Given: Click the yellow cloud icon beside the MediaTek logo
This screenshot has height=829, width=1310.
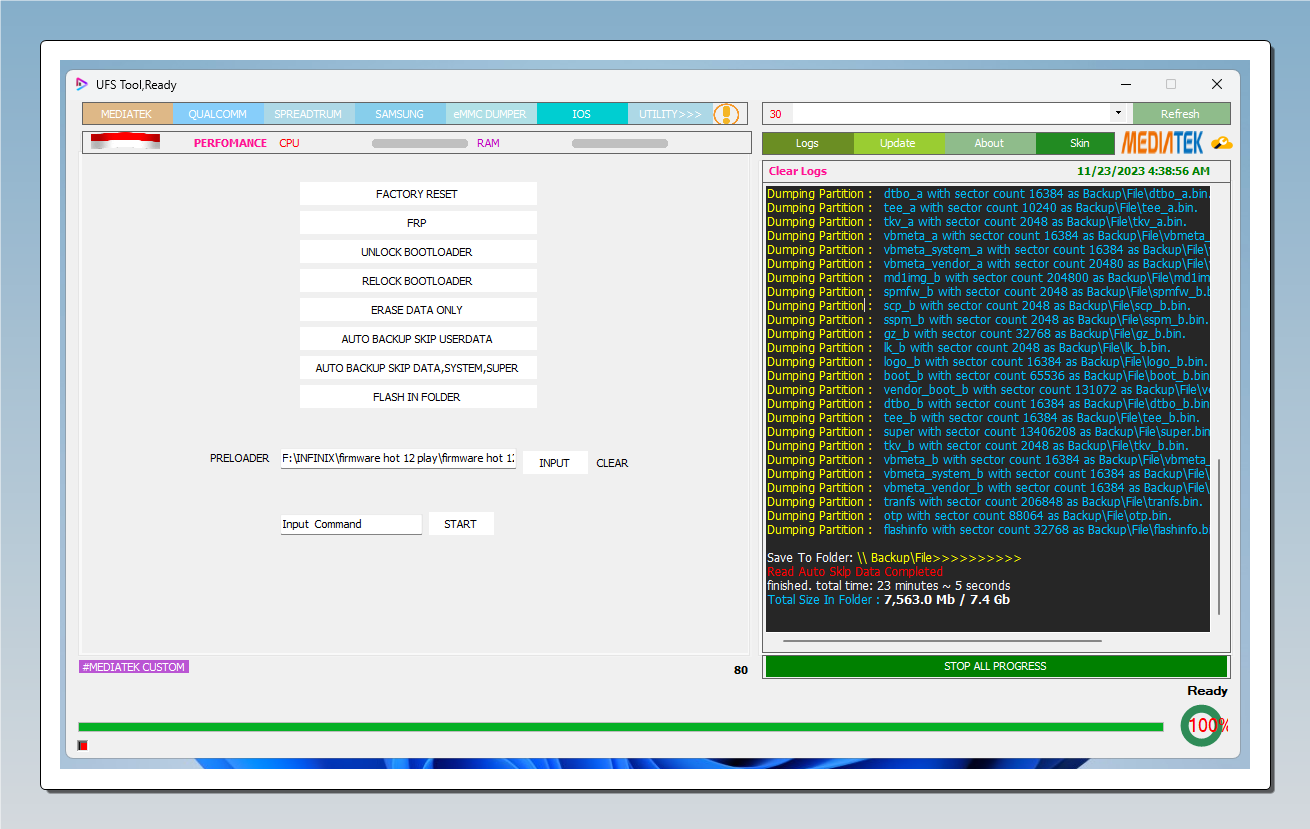Looking at the screenshot, I should 1221,143.
